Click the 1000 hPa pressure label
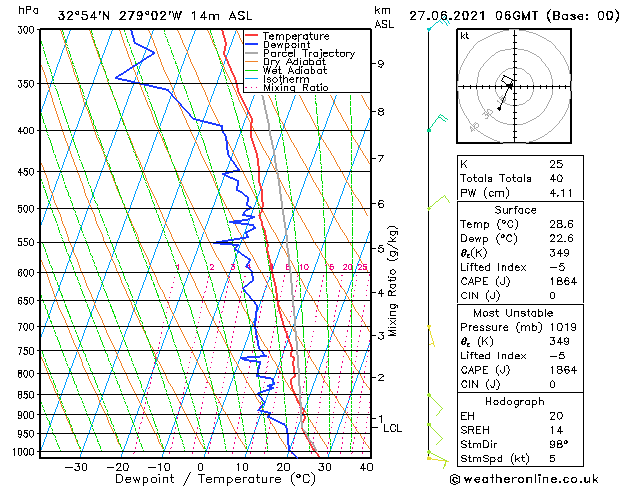This screenshot has width=629, height=486. coord(26,452)
